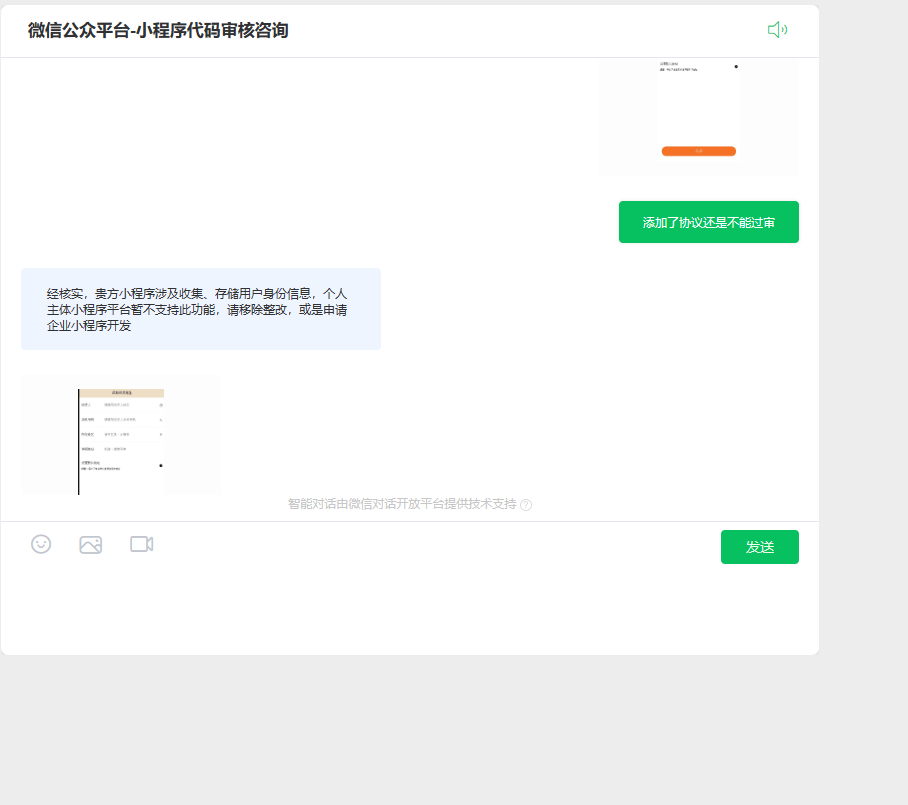Screen dimensions: 908x805
Task: Attach a video using camera icon
Action: coord(142,544)
